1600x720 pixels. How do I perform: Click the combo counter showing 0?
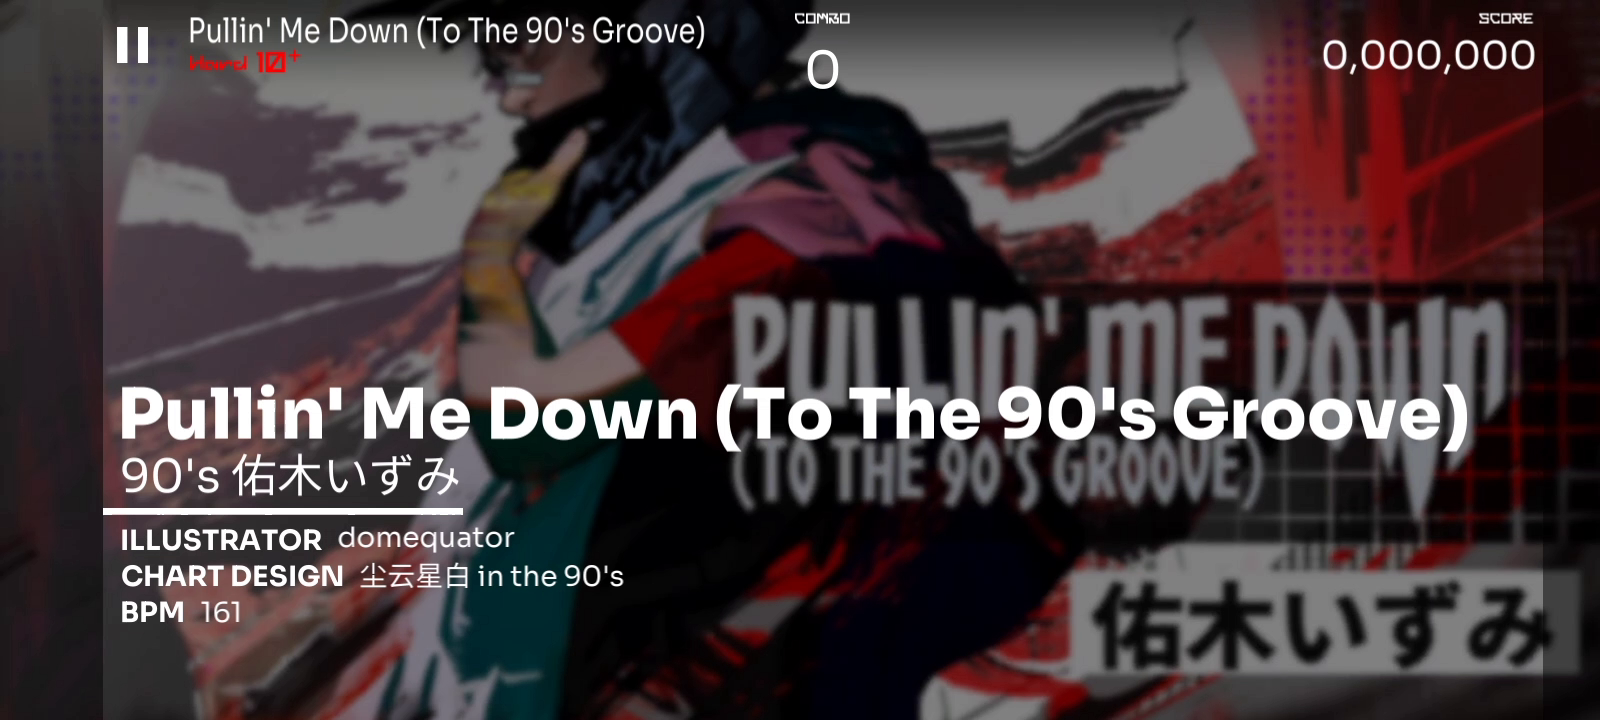click(x=822, y=69)
